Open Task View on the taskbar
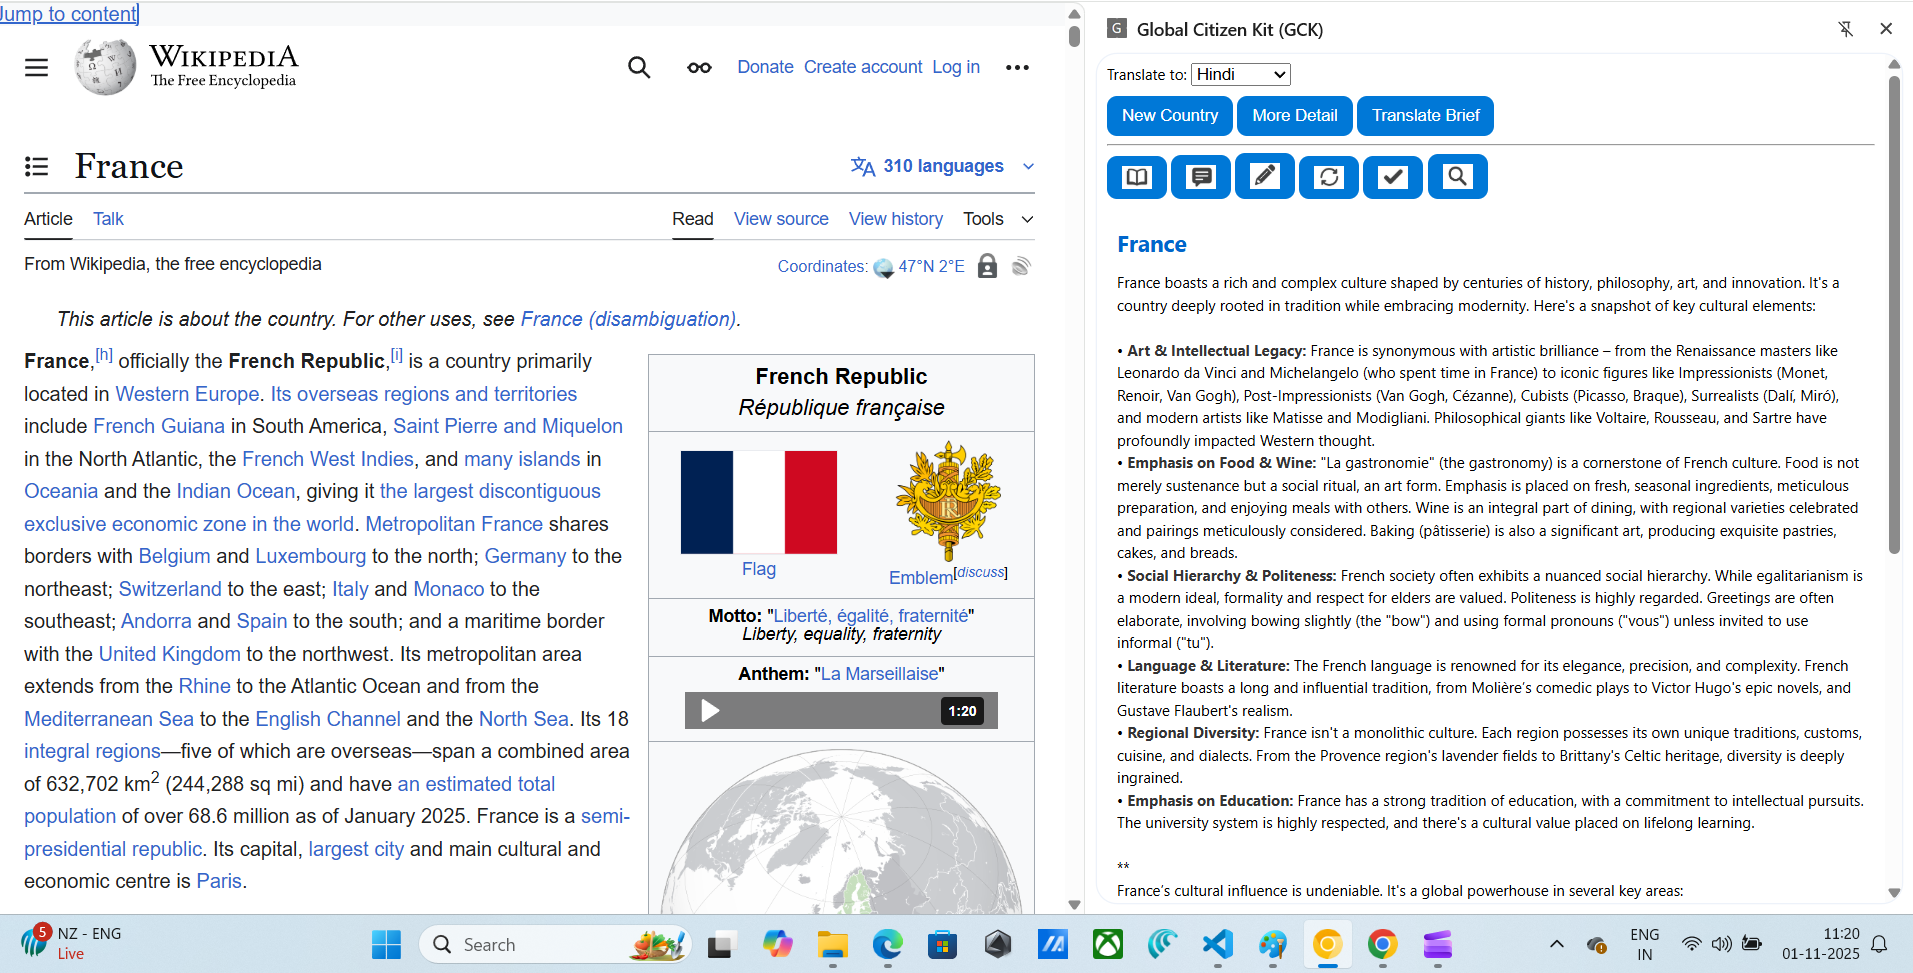The width and height of the screenshot is (1913, 973). [x=721, y=944]
